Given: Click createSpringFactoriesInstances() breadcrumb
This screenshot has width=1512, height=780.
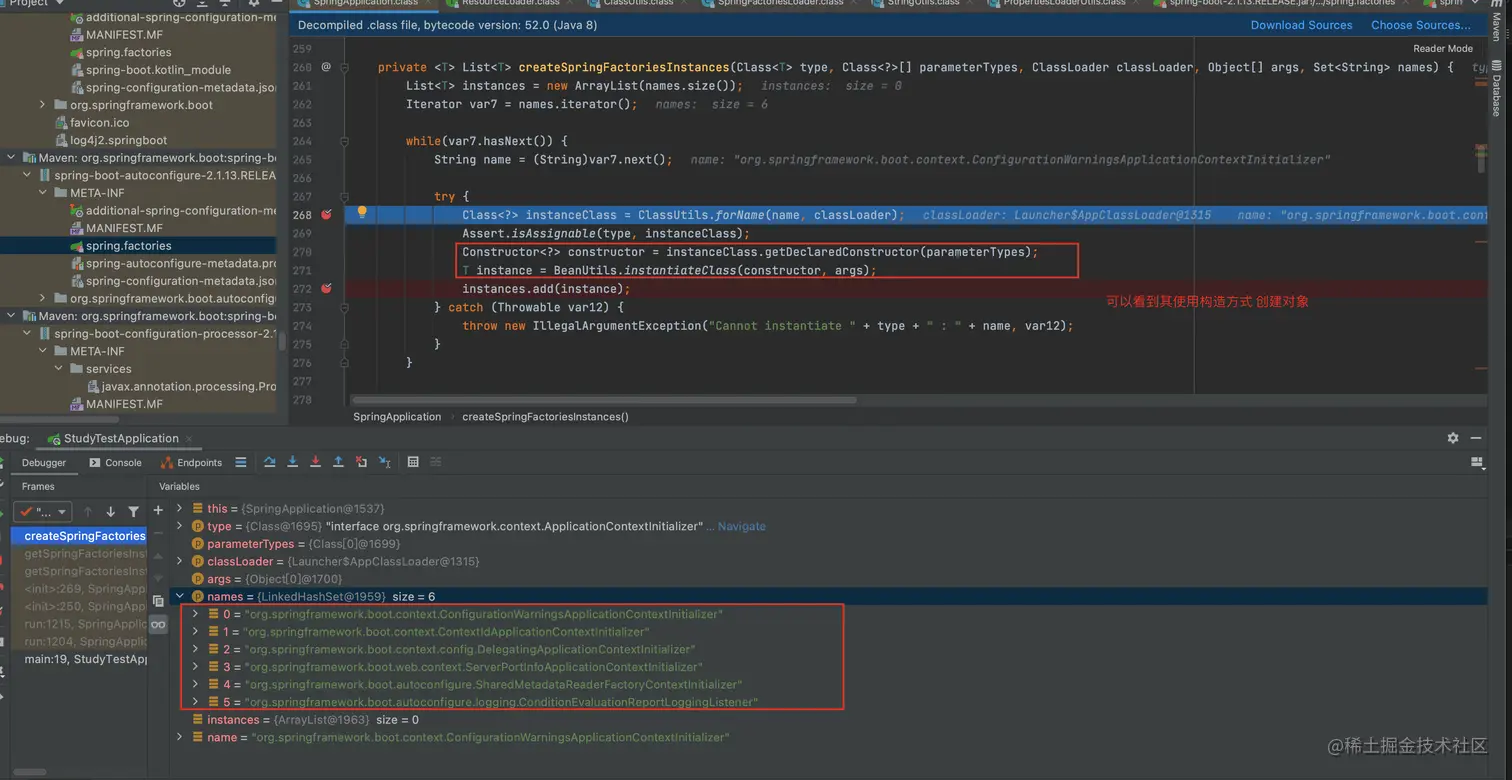Looking at the screenshot, I should pos(545,416).
